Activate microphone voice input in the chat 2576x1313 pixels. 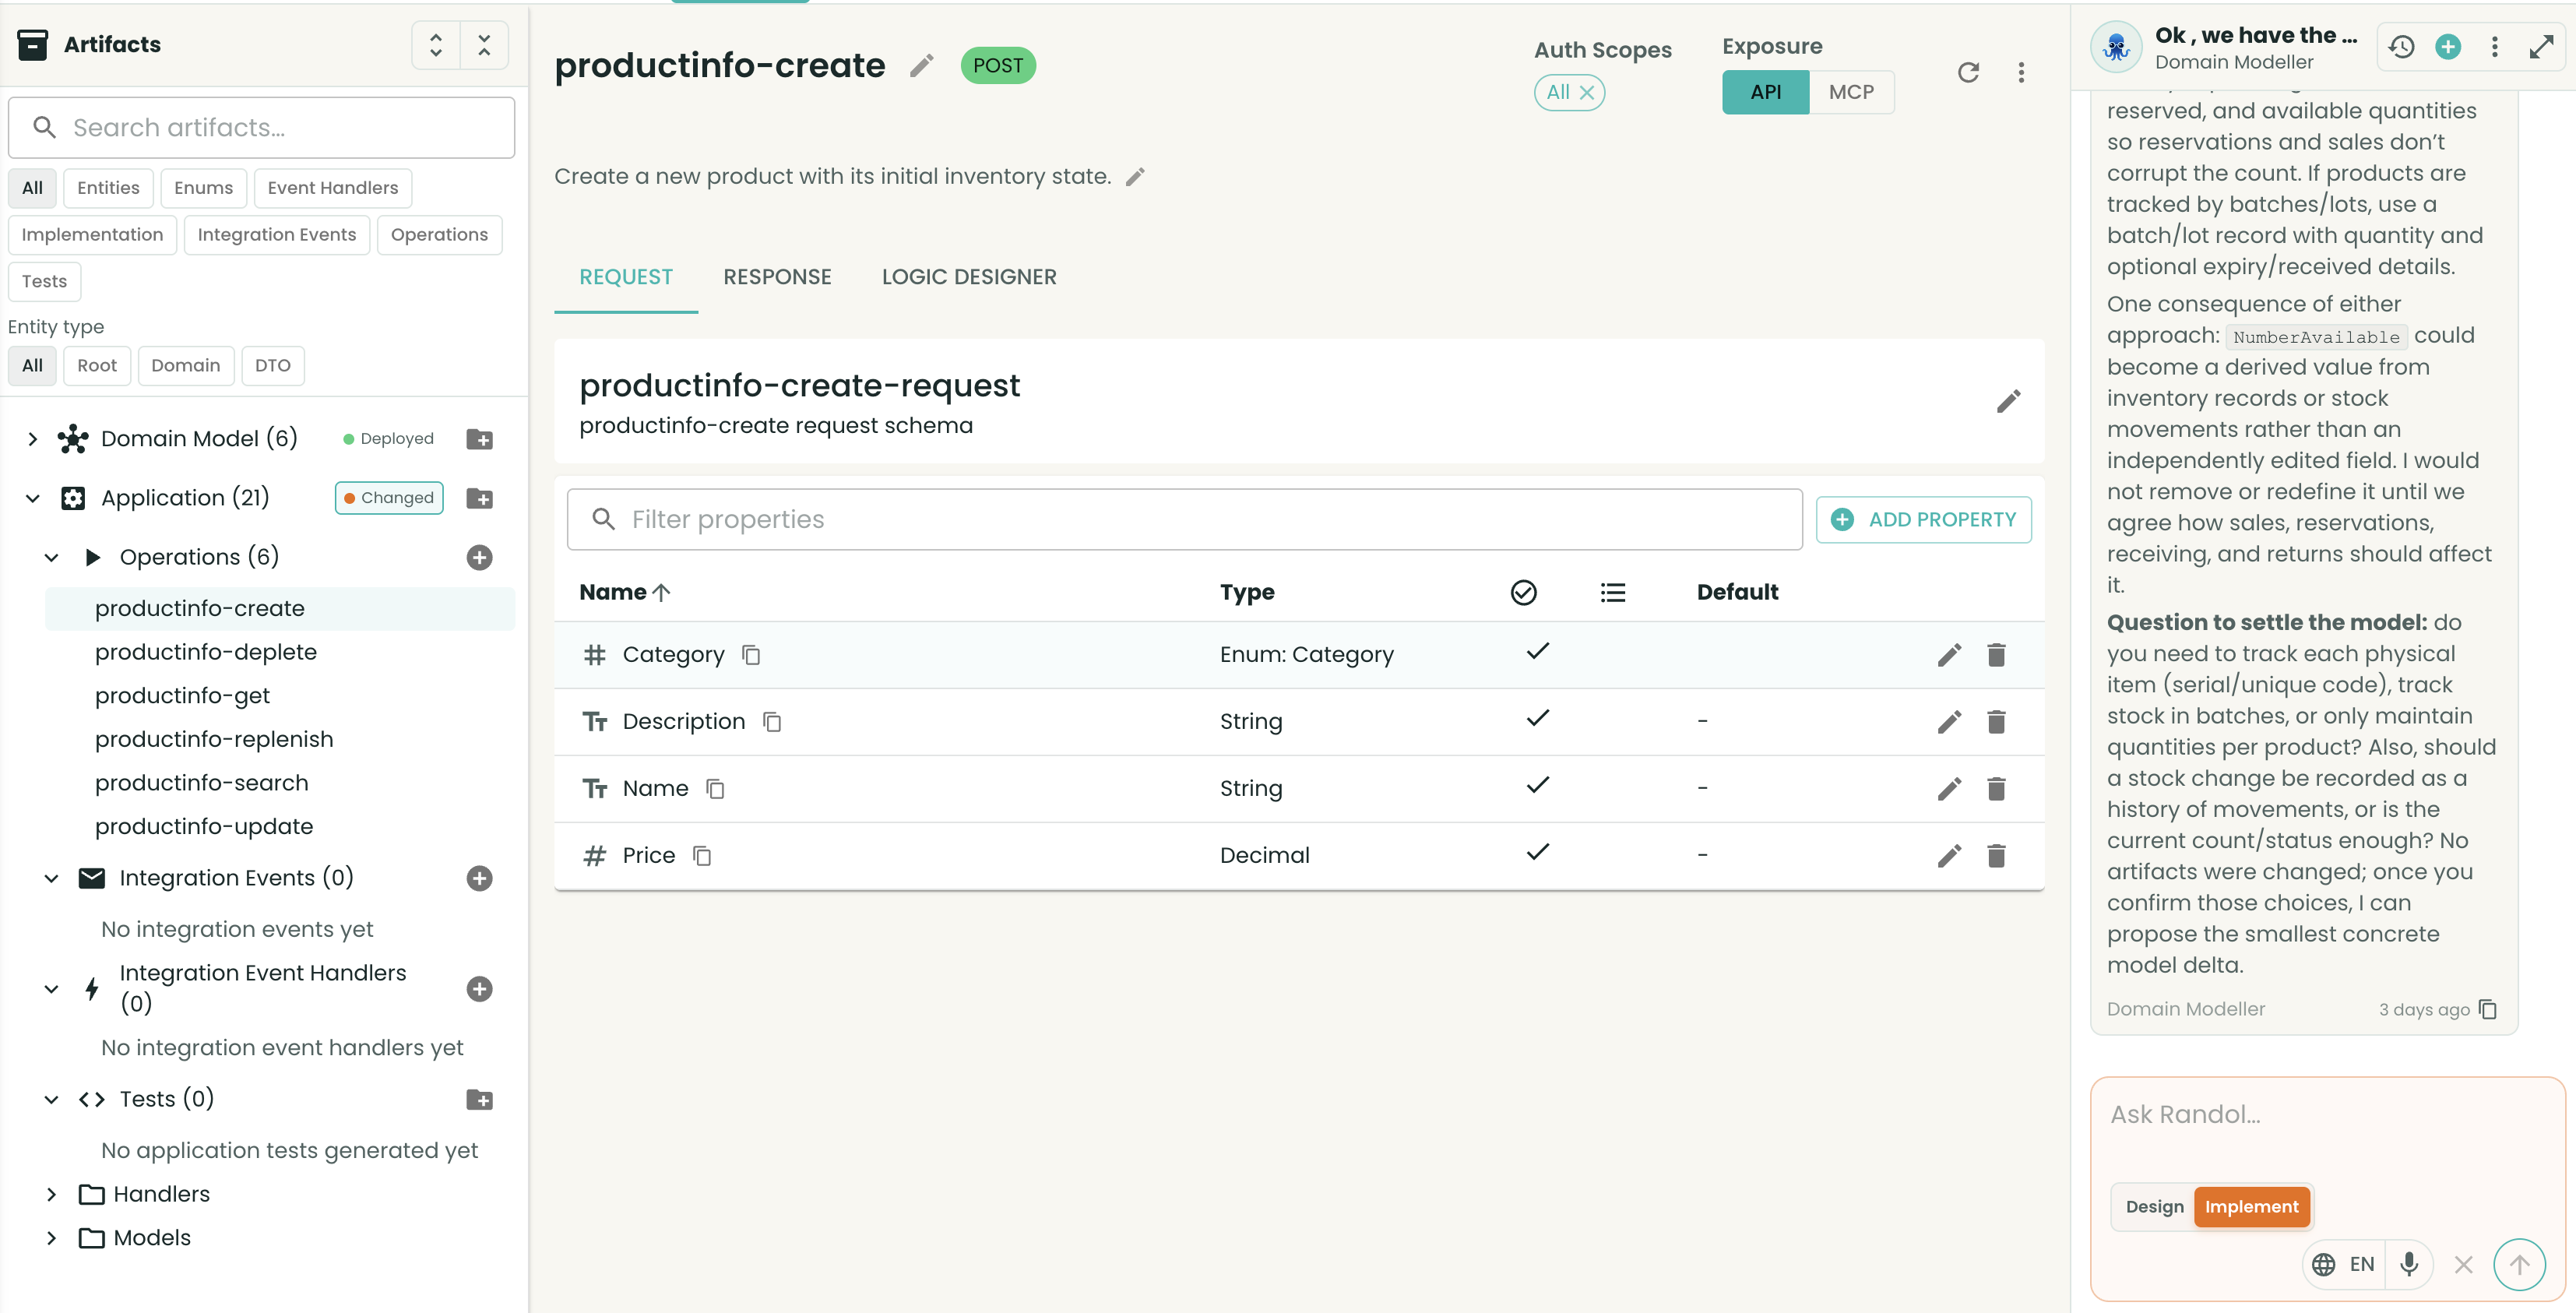click(2409, 1264)
